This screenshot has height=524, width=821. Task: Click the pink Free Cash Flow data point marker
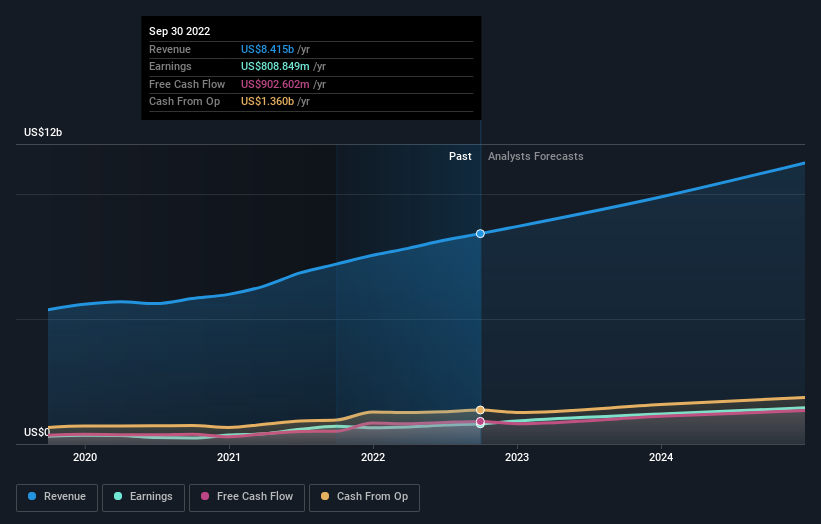click(480, 421)
